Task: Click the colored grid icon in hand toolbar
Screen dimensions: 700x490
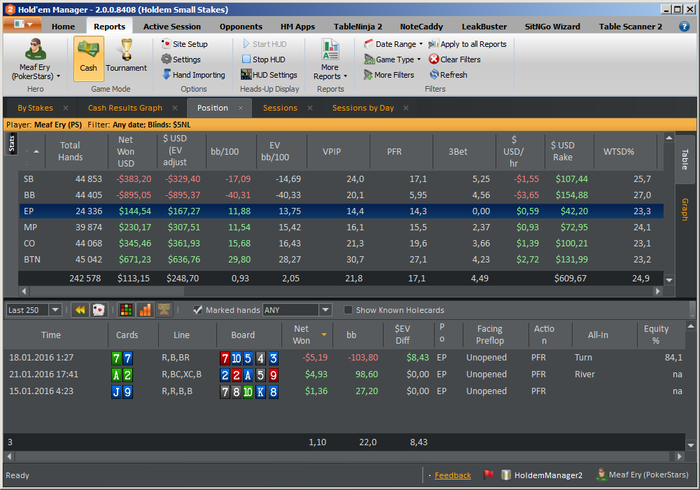Action: tap(126, 310)
